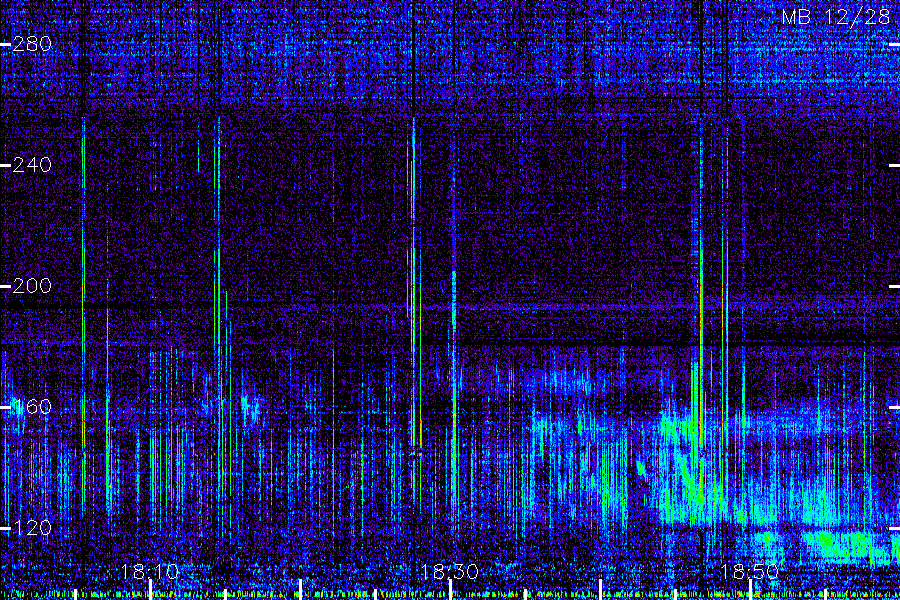Click the MB 12/28 date stamp

pyautogui.click(x=836, y=17)
